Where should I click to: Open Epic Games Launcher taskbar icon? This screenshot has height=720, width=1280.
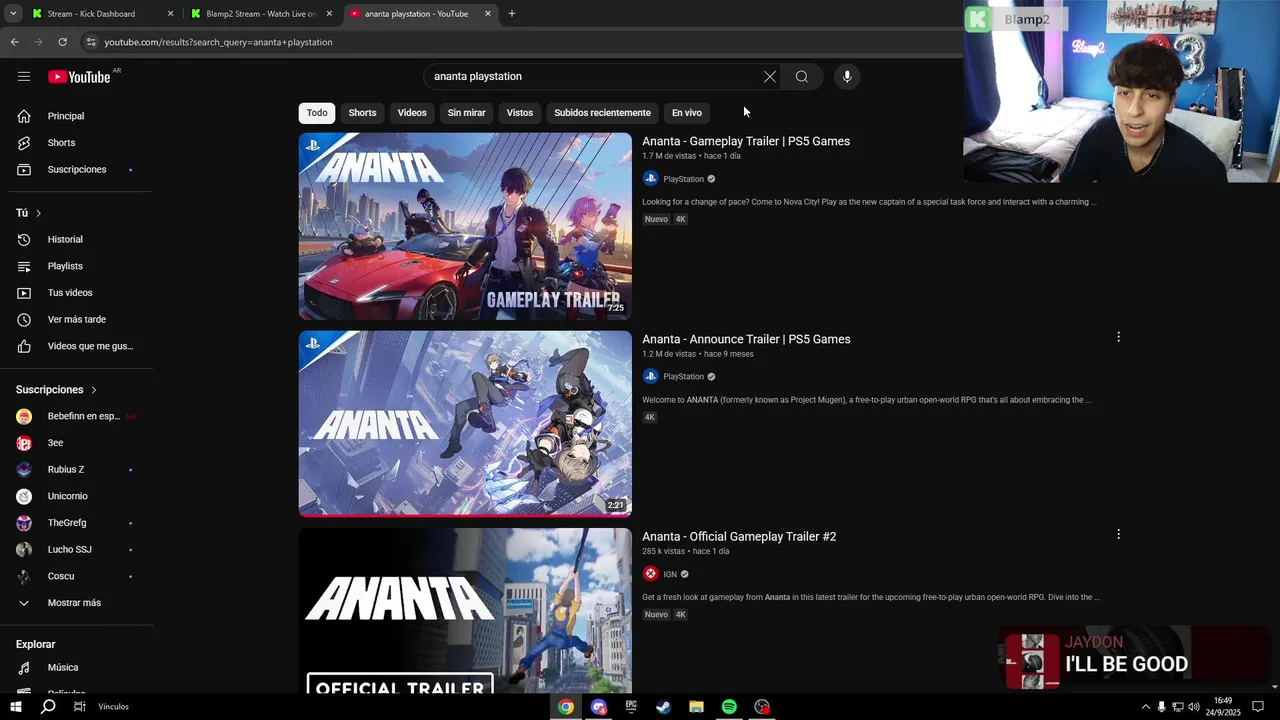631,707
